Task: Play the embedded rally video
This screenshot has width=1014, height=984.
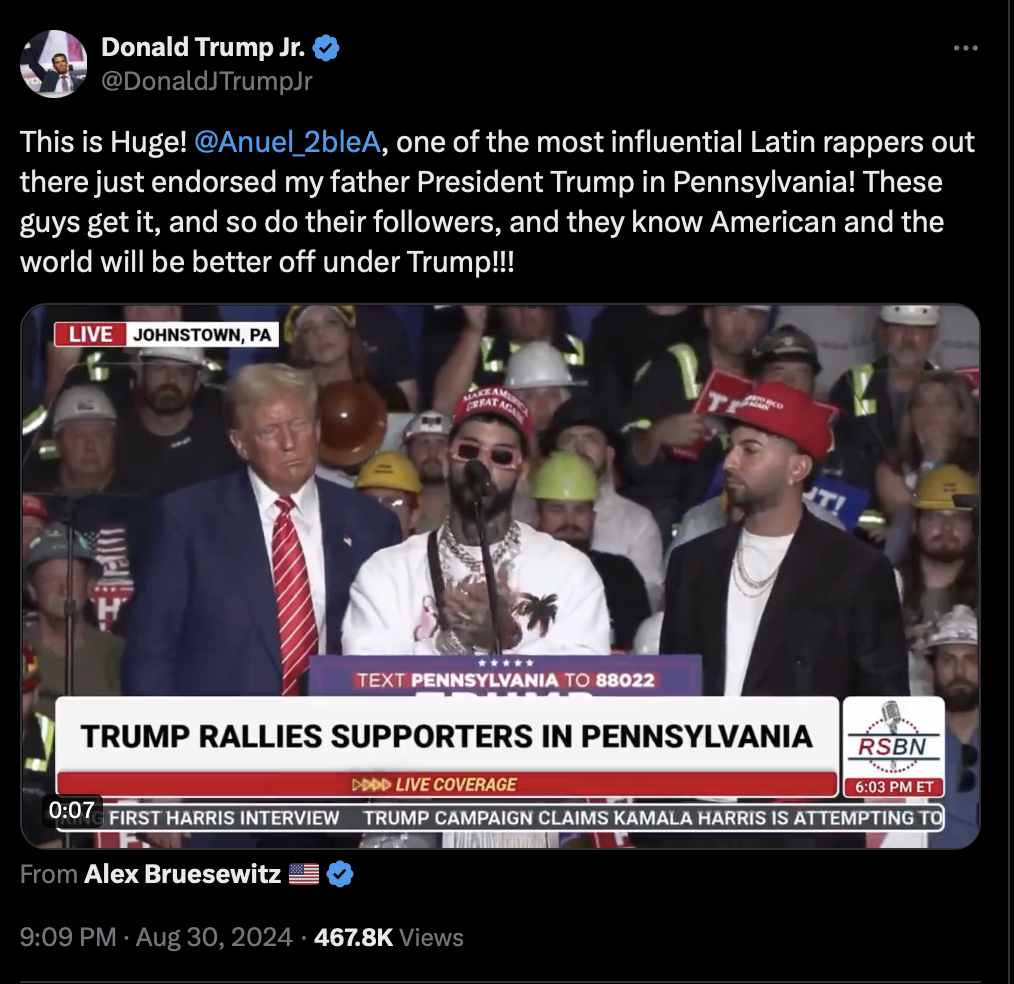Action: (x=500, y=576)
